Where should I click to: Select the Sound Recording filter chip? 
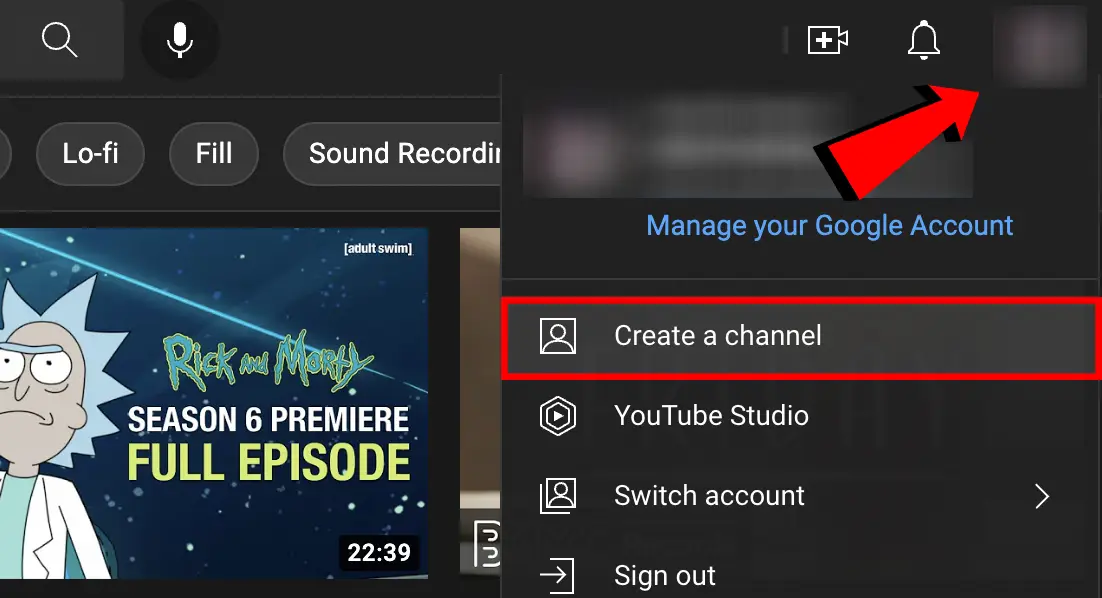click(400, 154)
